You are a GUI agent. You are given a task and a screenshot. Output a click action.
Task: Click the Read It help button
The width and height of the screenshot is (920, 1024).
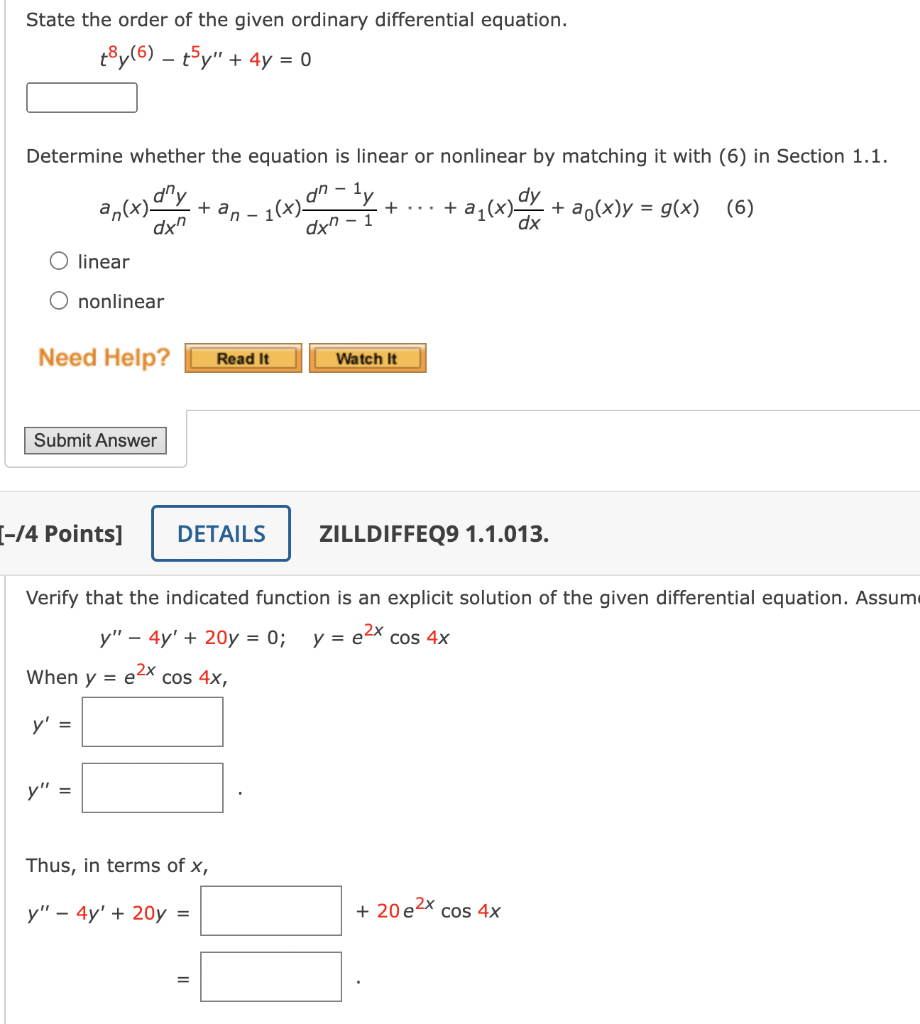pos(242,357)
